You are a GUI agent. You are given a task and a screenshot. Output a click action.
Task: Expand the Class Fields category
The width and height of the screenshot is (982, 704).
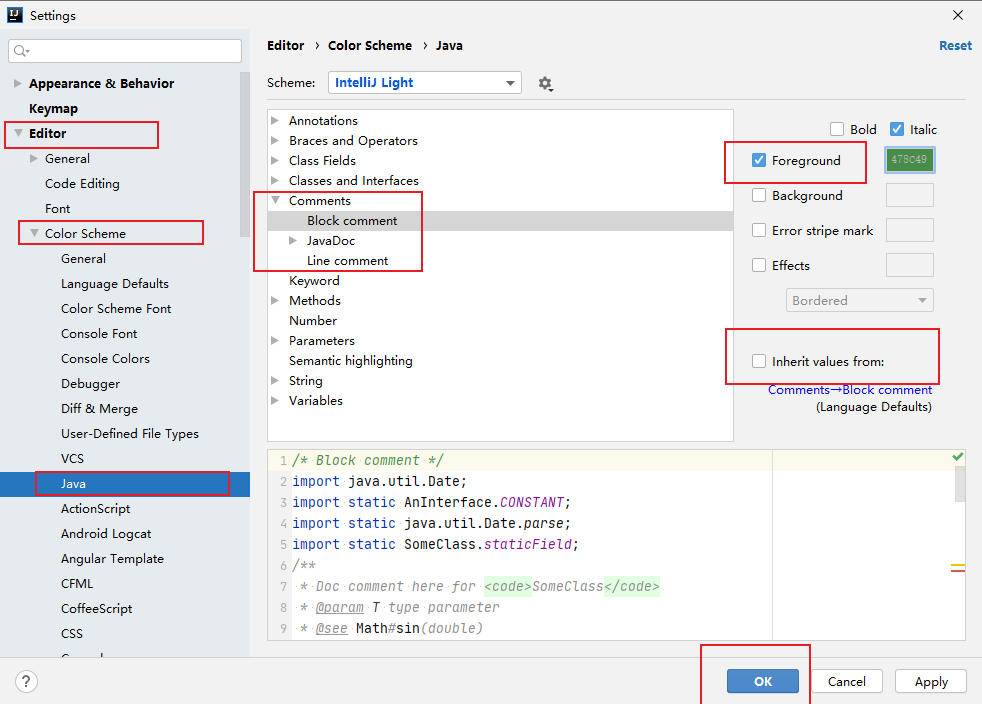click(x=275, y=160)
